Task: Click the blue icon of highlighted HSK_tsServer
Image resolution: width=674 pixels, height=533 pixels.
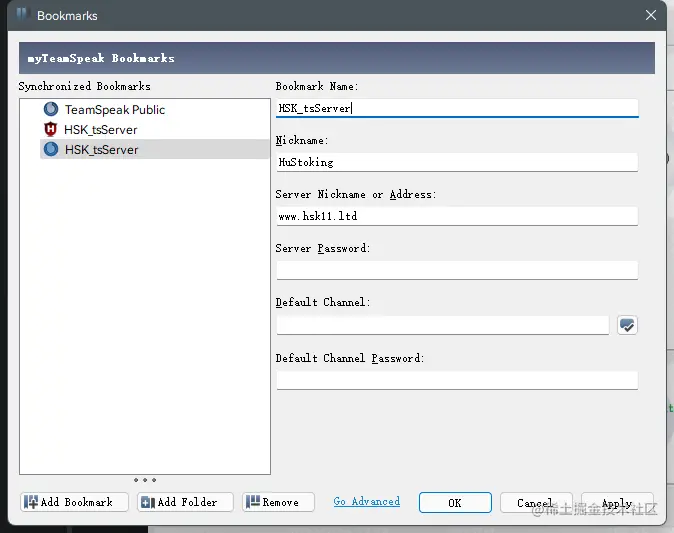Action: pyautogui.click(x=51, y=149)
